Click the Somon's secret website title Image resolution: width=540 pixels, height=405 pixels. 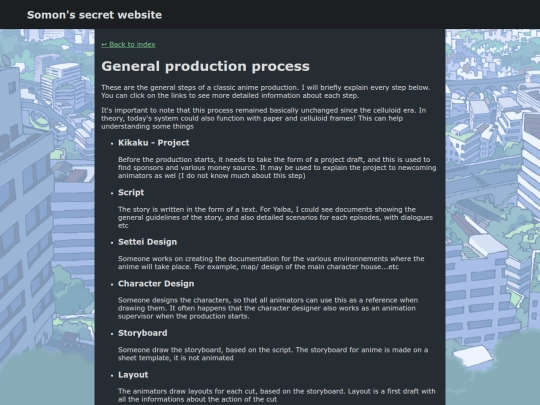point(94,15)
